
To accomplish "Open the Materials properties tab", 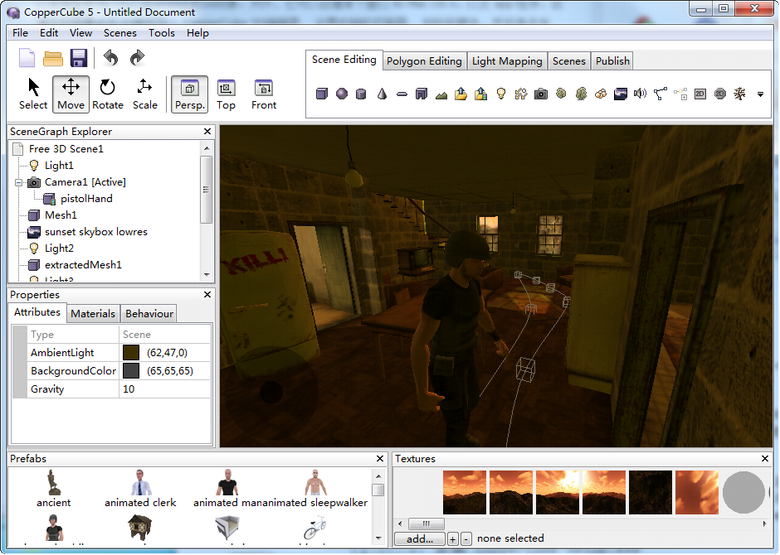I will pos(93,314).
